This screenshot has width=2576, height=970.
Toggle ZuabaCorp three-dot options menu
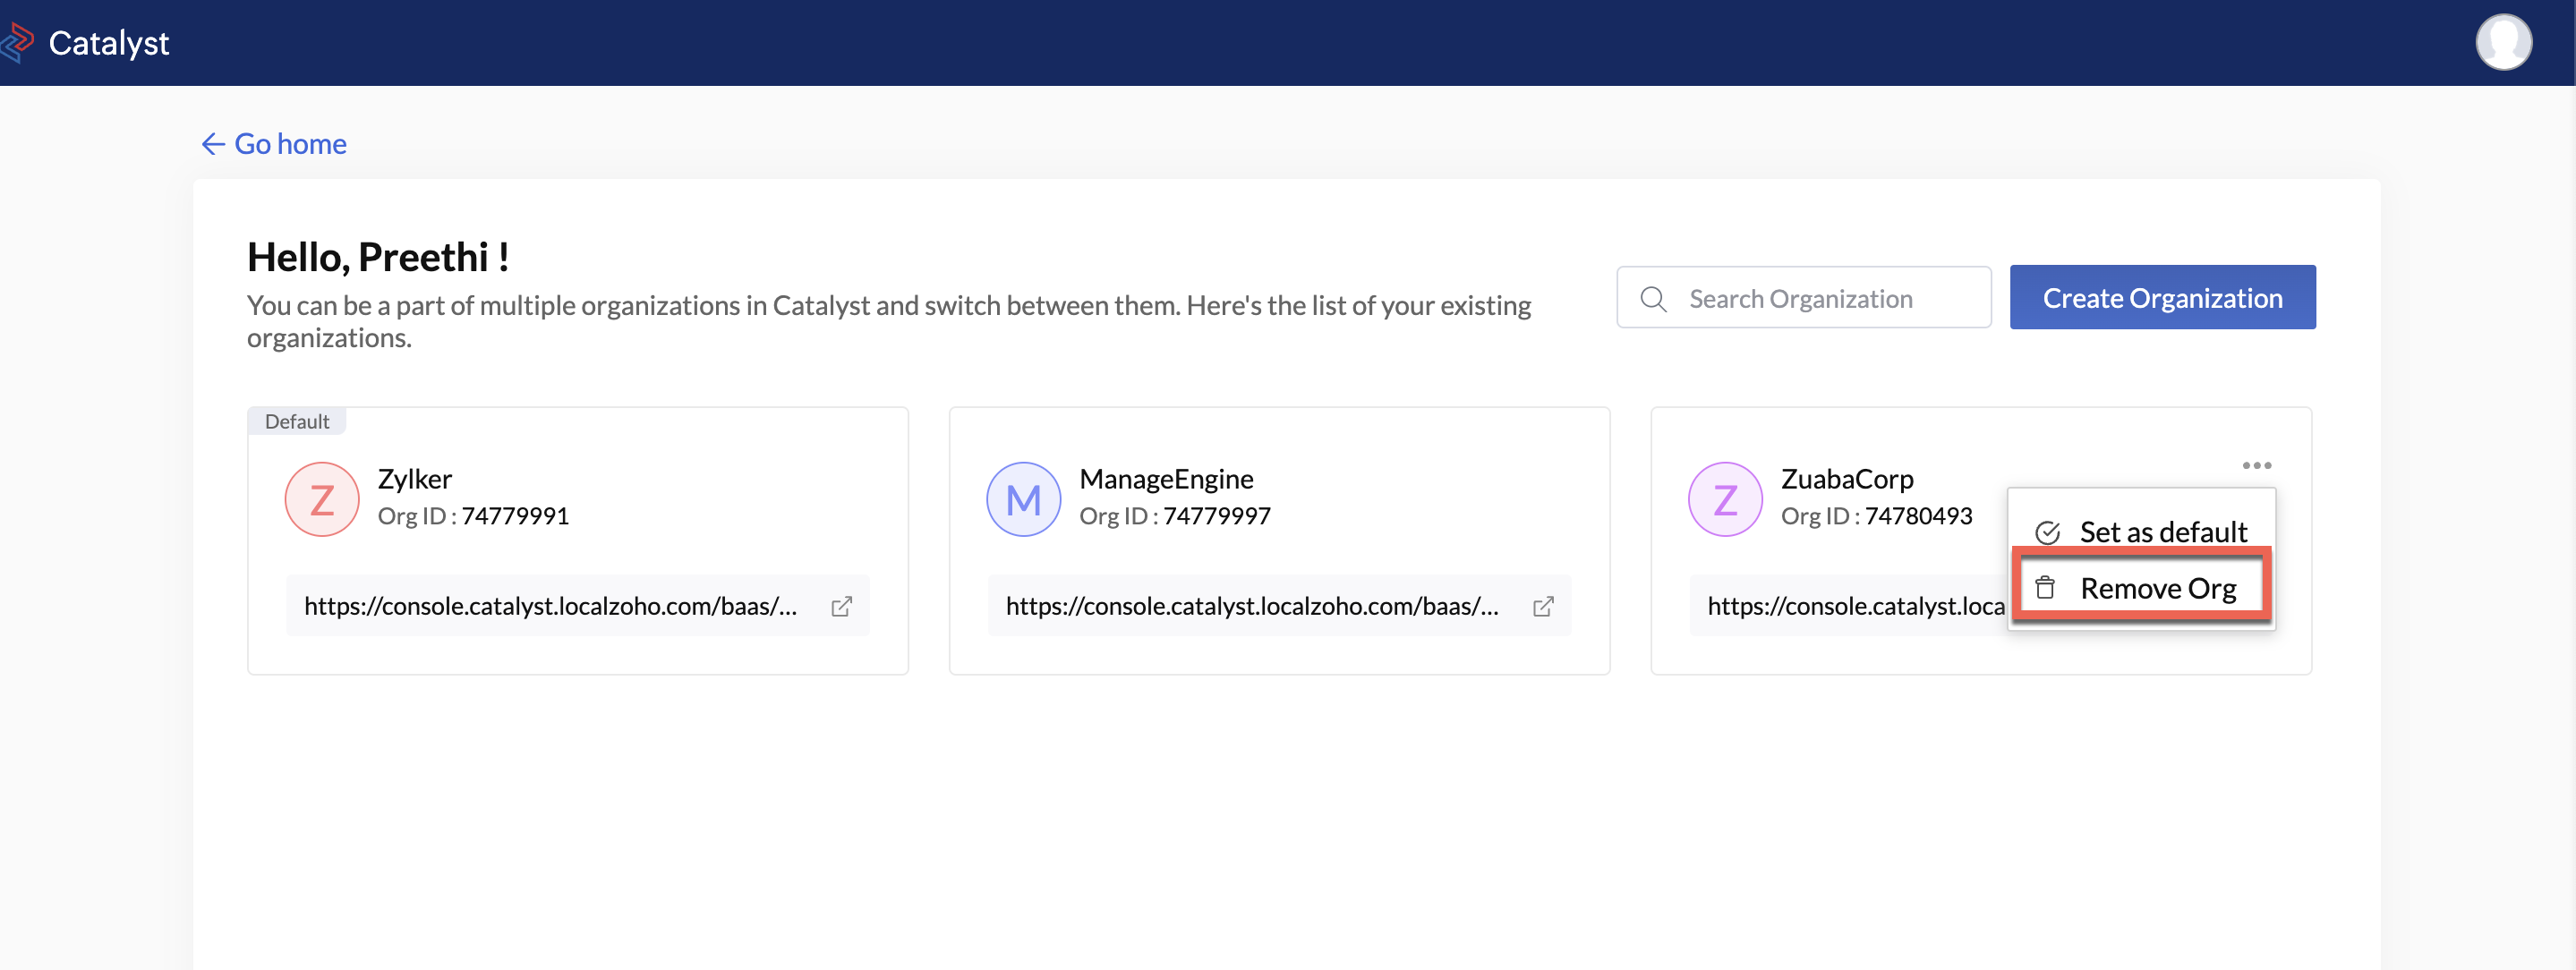pos(2256,465)
